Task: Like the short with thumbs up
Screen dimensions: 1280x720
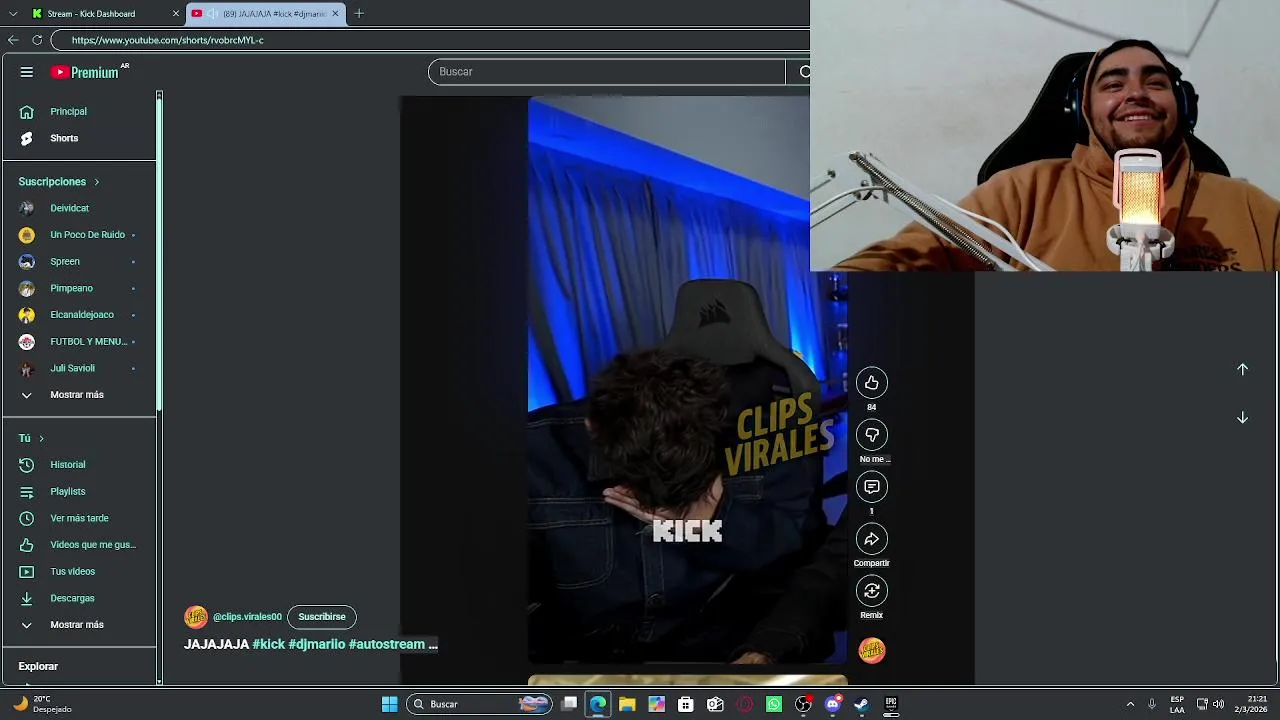Action: click(872, 383)
